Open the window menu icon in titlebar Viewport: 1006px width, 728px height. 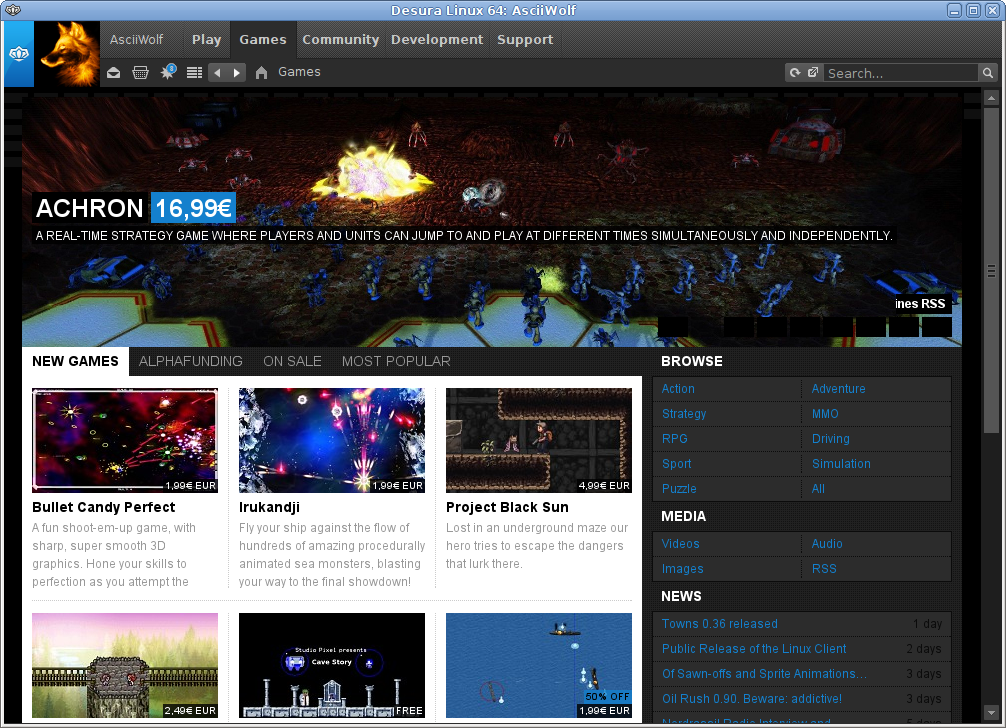pos(13,10)
